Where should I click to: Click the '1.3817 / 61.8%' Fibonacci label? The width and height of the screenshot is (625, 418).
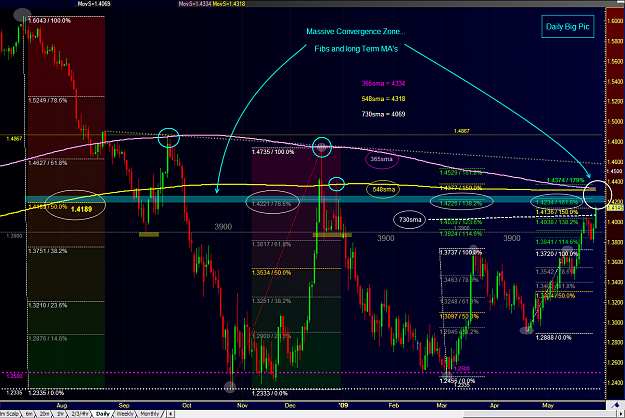(271, 245)
